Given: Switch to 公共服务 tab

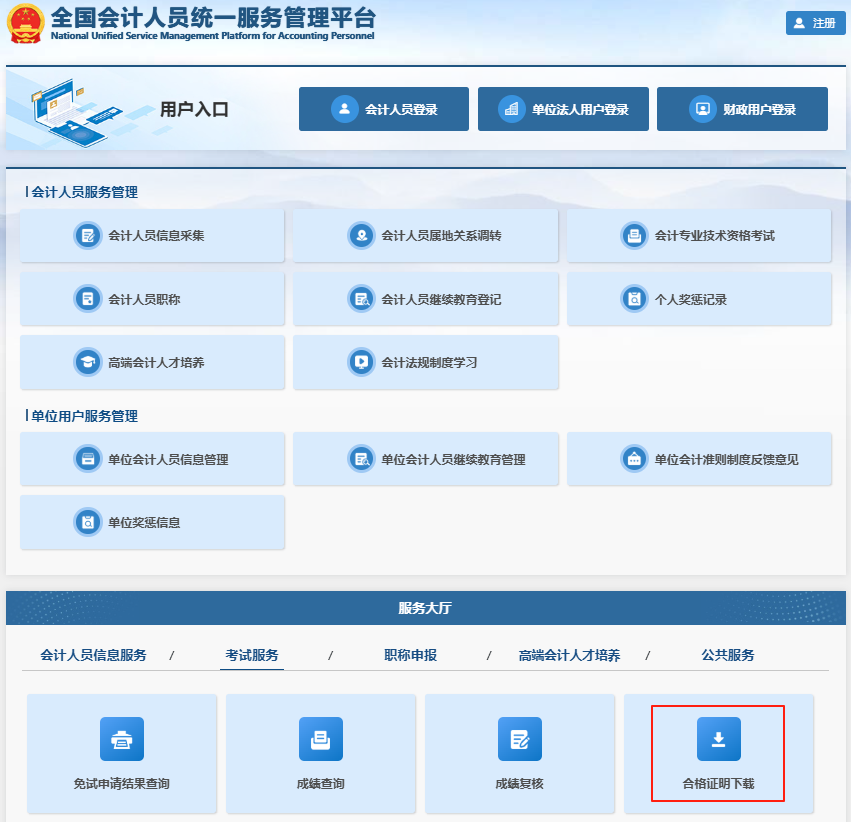Looking at the screenshot, I should point(728,655).
